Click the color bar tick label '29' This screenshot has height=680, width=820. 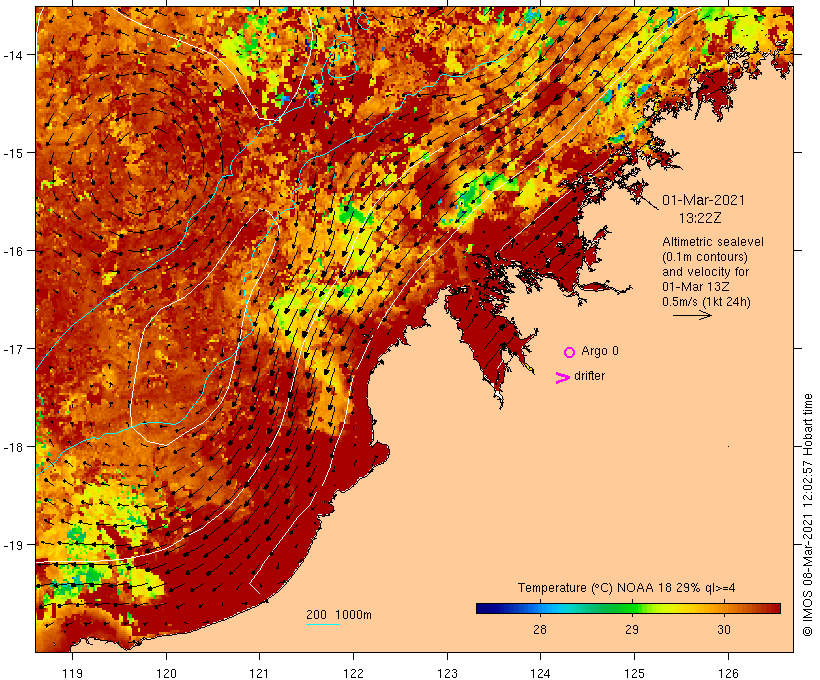click(632, 629)
